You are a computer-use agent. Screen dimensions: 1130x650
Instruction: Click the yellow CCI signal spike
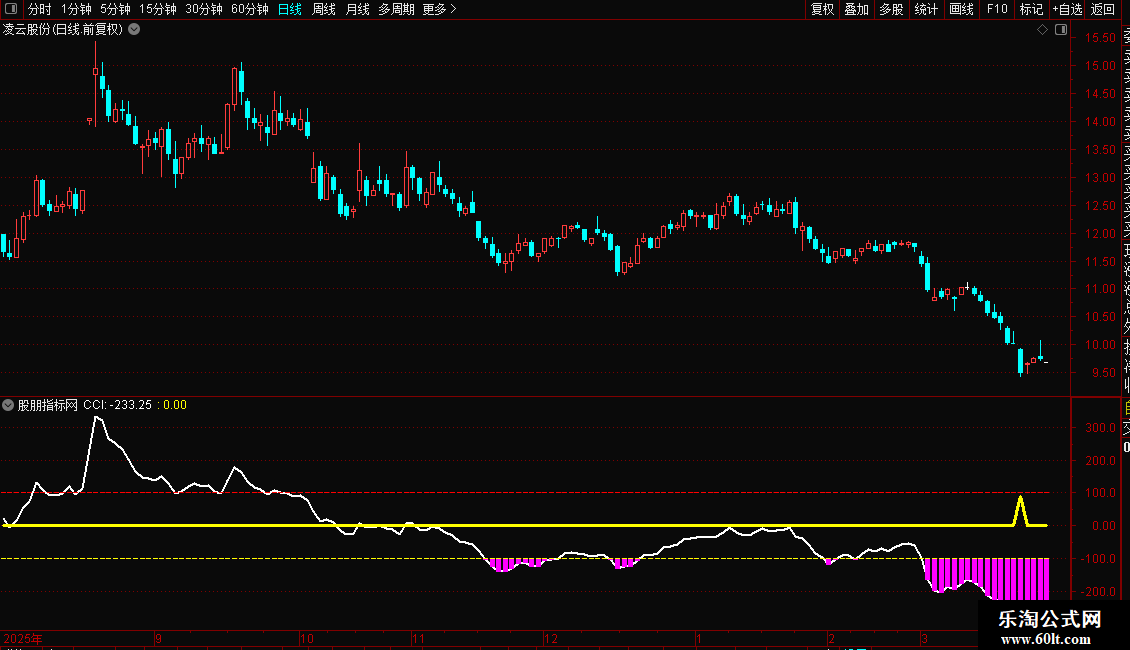pyautogui.click(x=1020, y=511)
